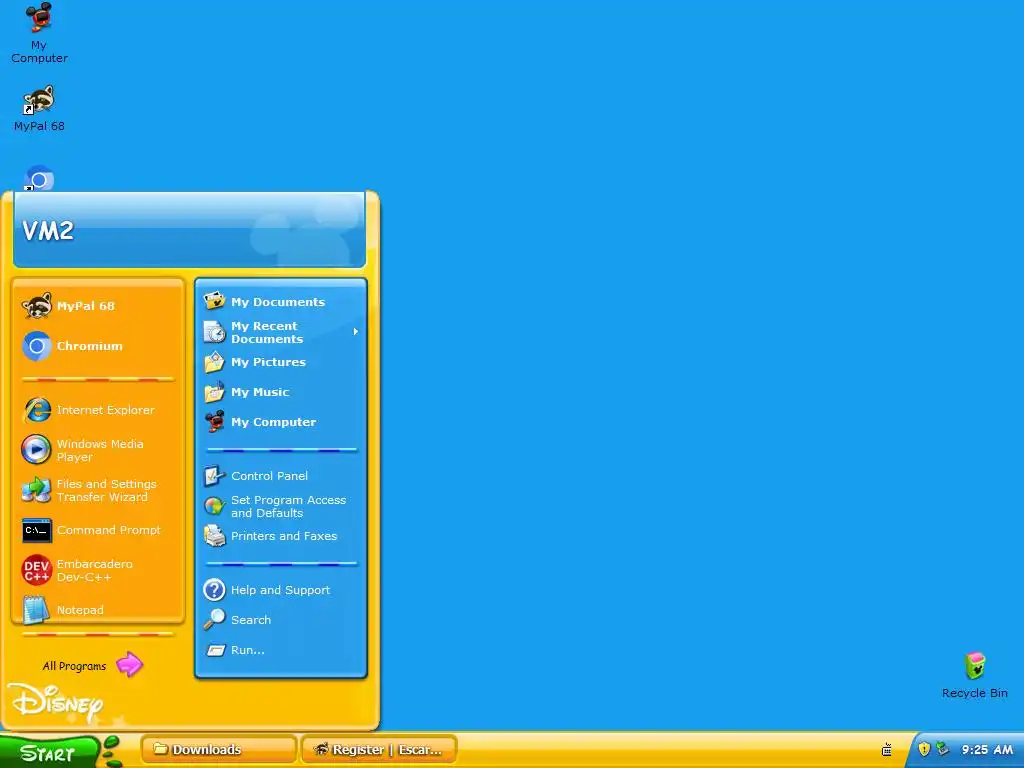
Task: Open Chromium desktop shortcut behind the Start menu
Action: (x=39, y=178)
